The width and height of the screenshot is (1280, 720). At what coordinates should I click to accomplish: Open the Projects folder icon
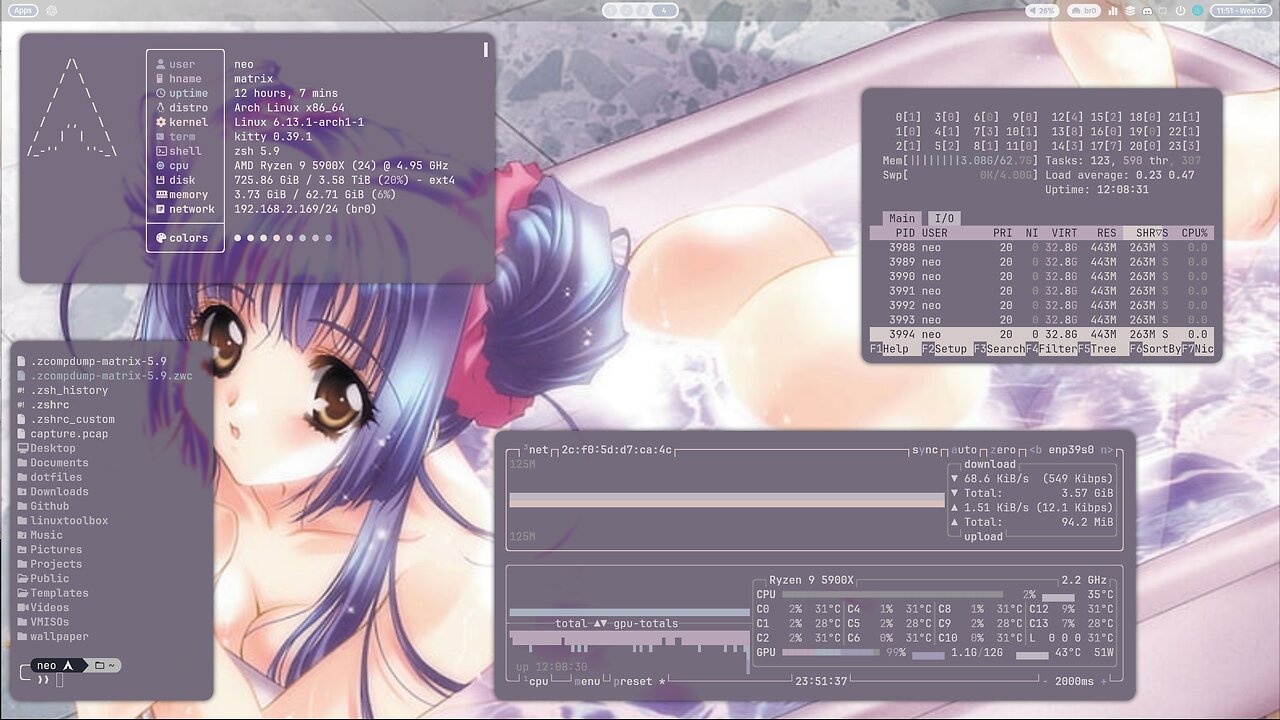coord(22,564)
